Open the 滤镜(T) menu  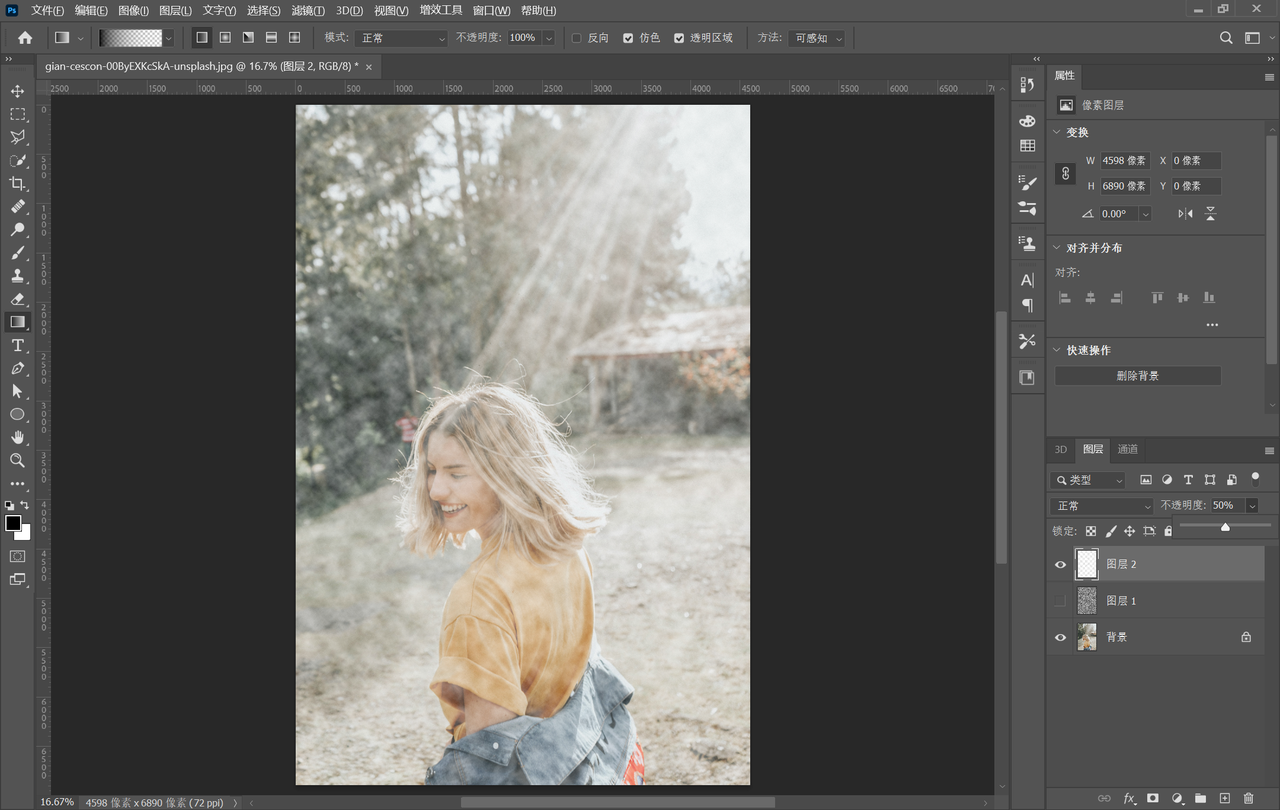[308, 10]
